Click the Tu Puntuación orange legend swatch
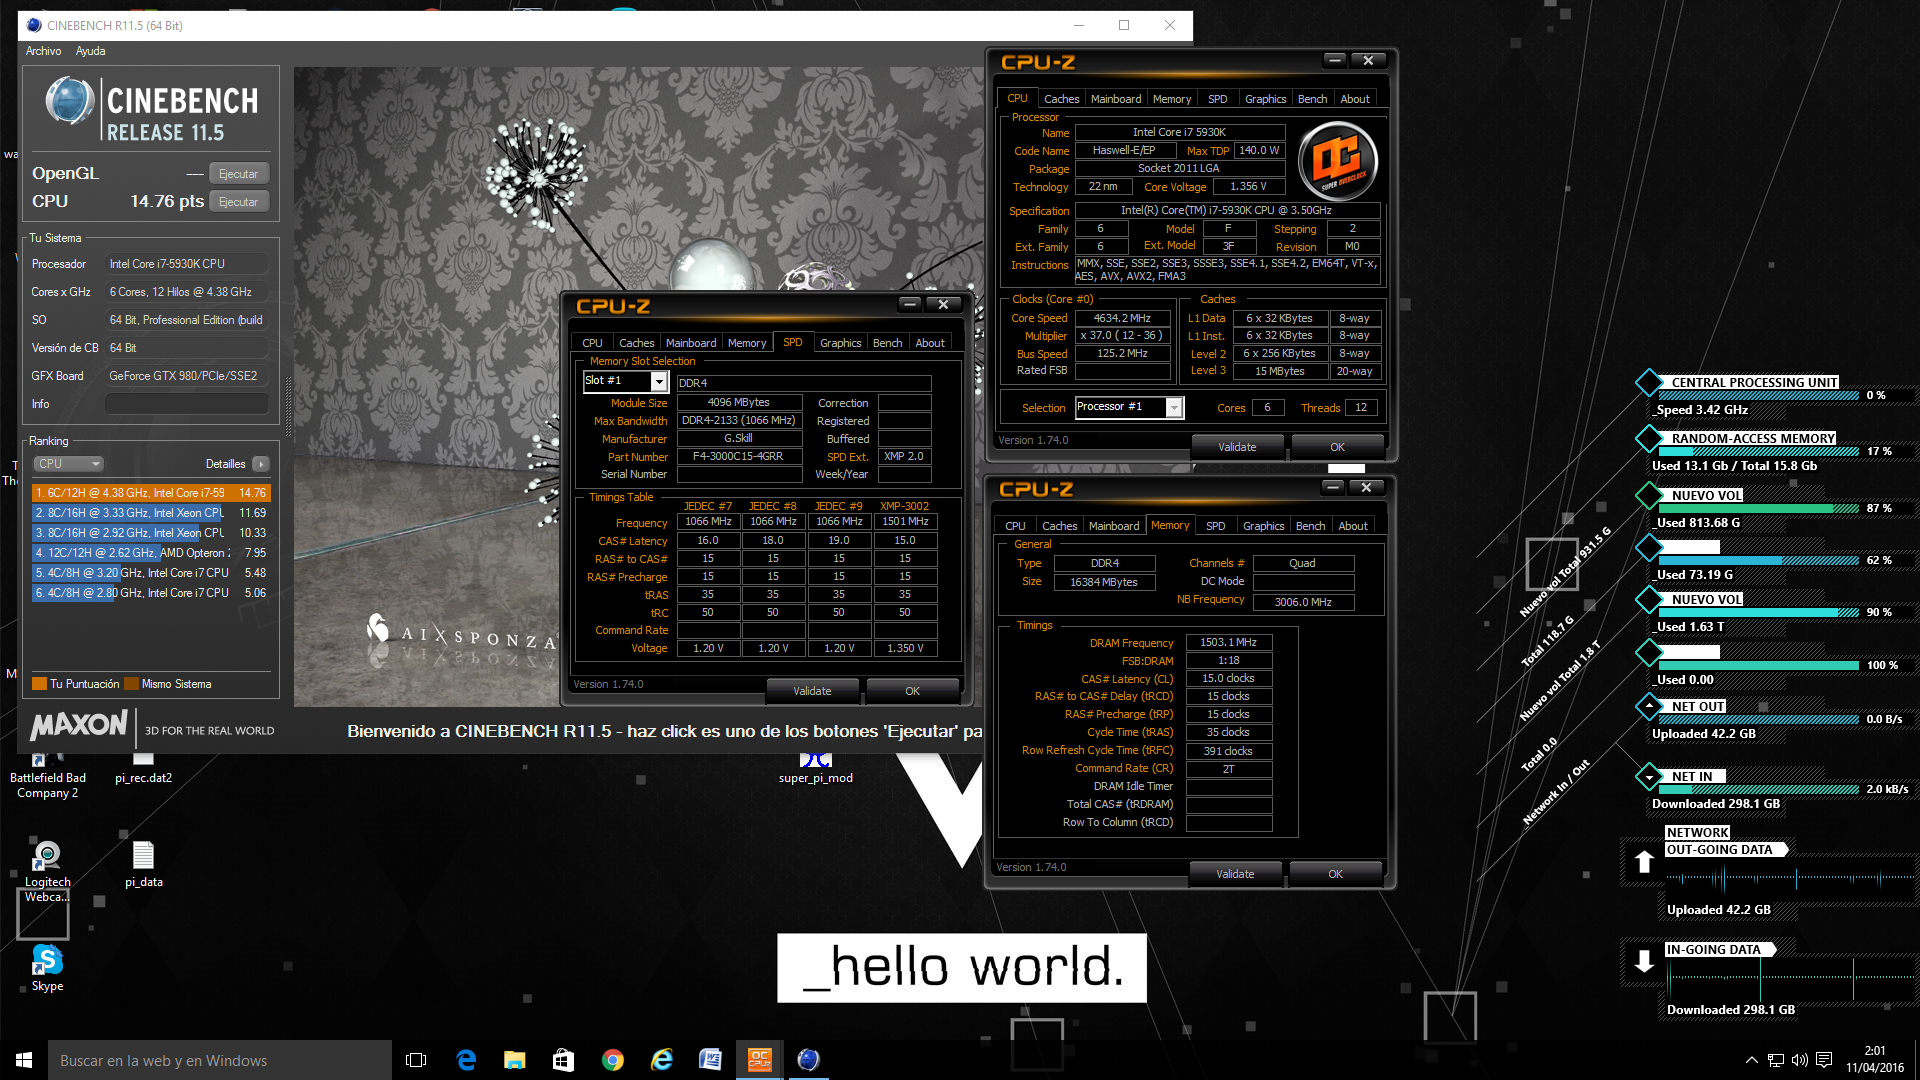The height and width of the screenshot is (1080, 1920). pyautogui.click(x=40, y=684)
